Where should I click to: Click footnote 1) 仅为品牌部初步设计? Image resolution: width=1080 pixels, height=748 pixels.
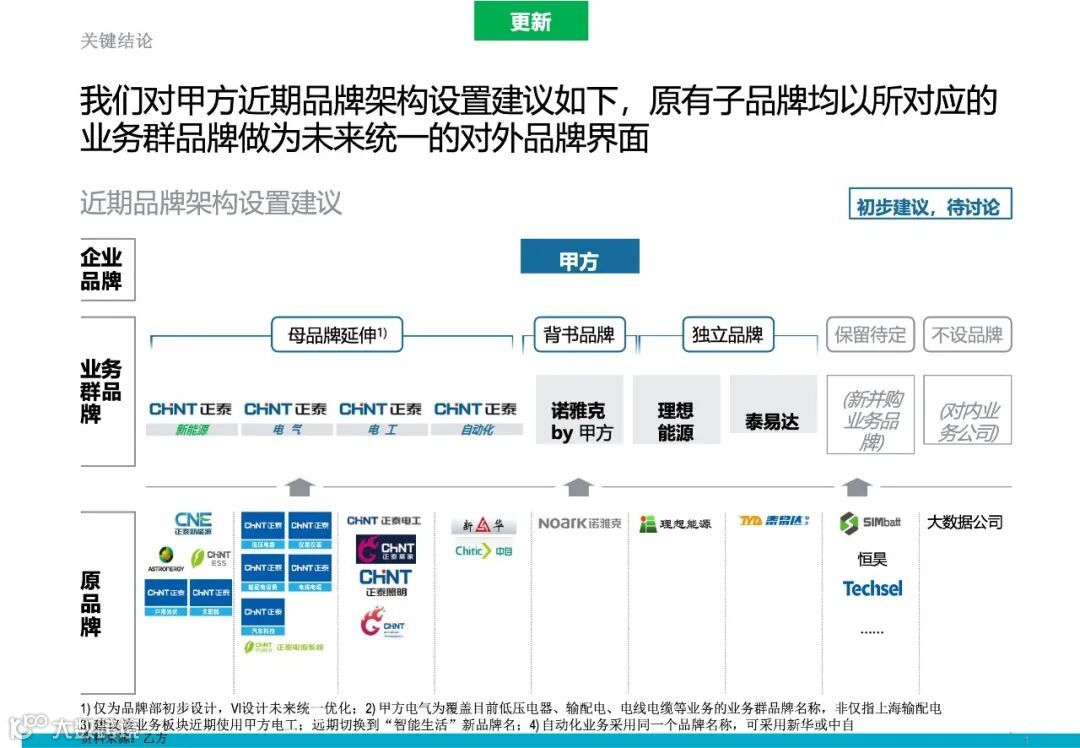tap(219, 707)
